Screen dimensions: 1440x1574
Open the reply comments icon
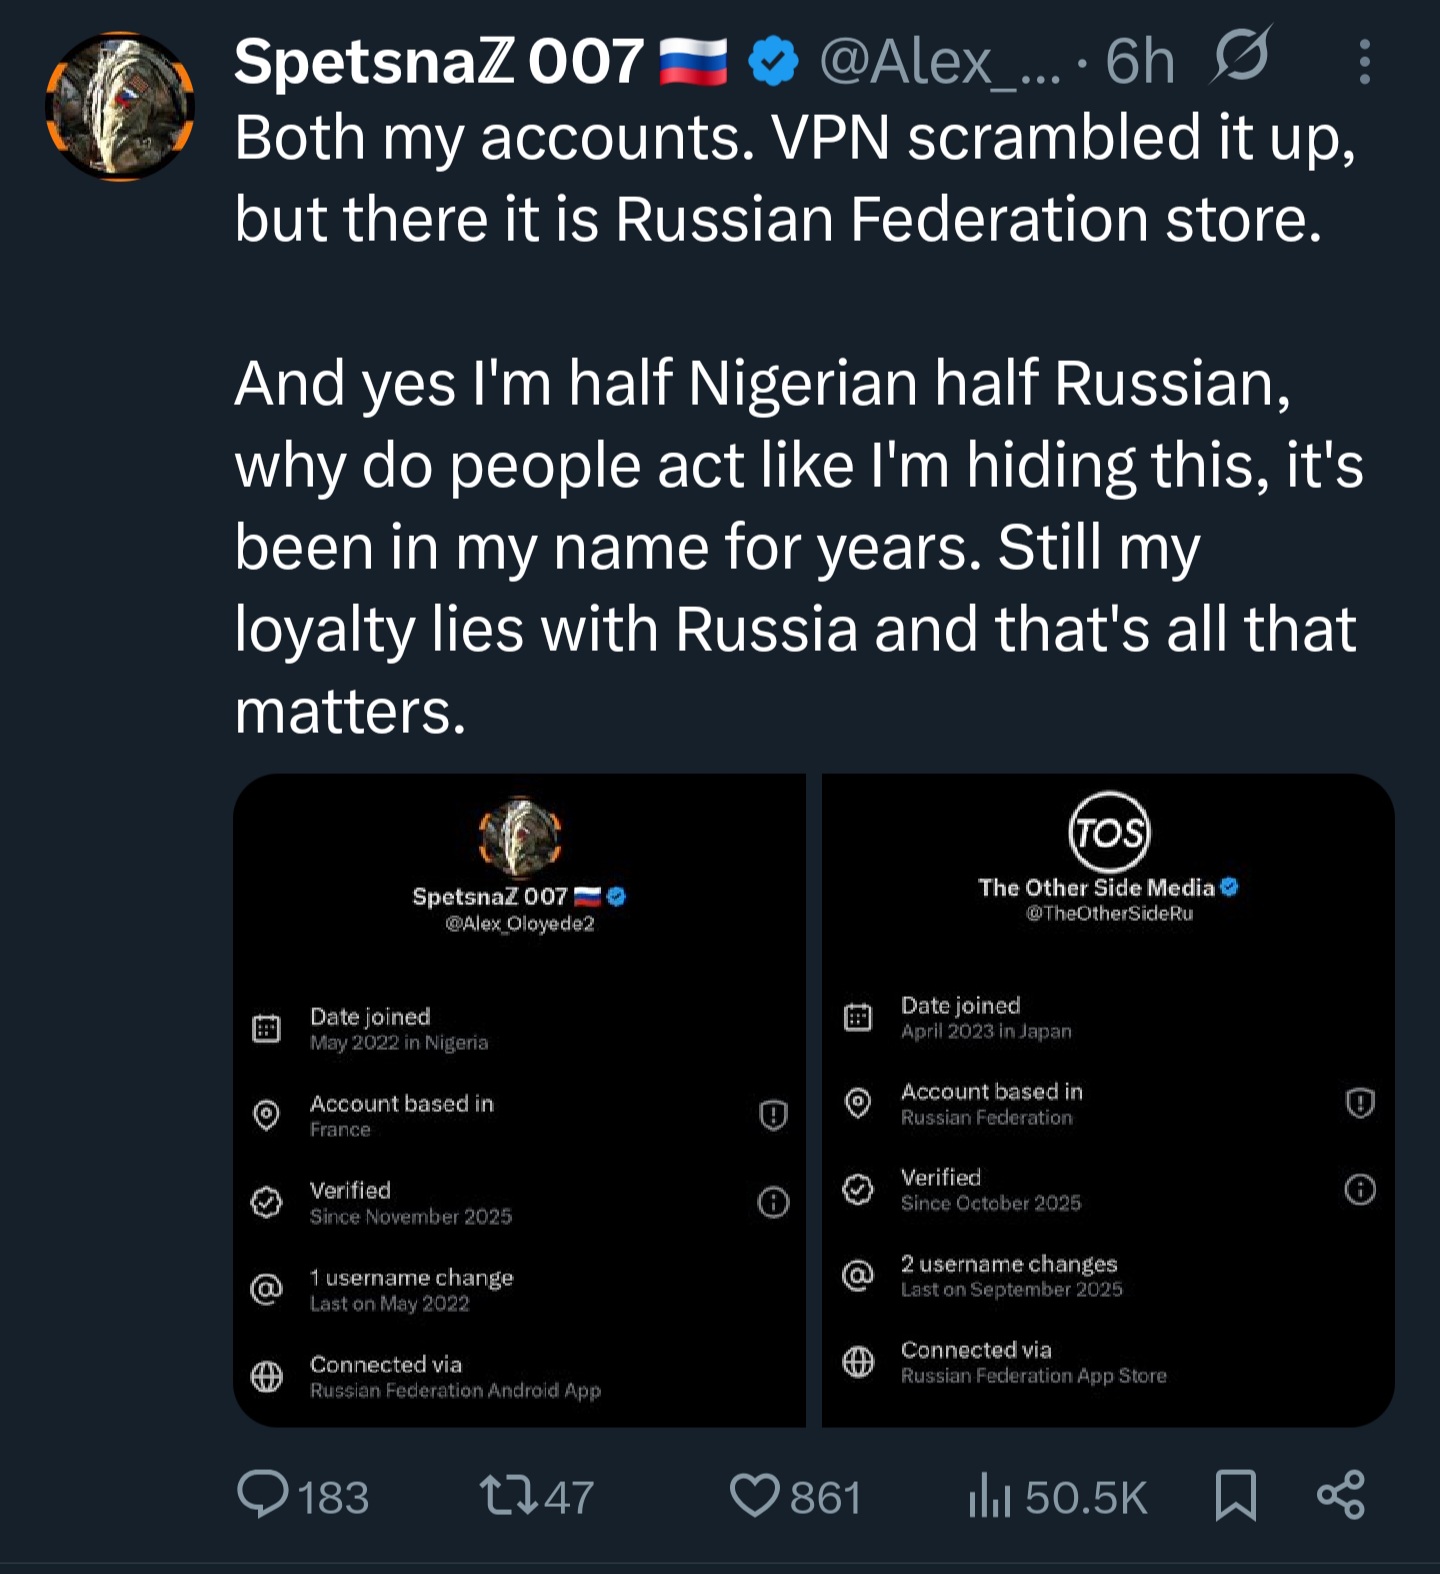pyautogui.click(x=263, y=1496)
